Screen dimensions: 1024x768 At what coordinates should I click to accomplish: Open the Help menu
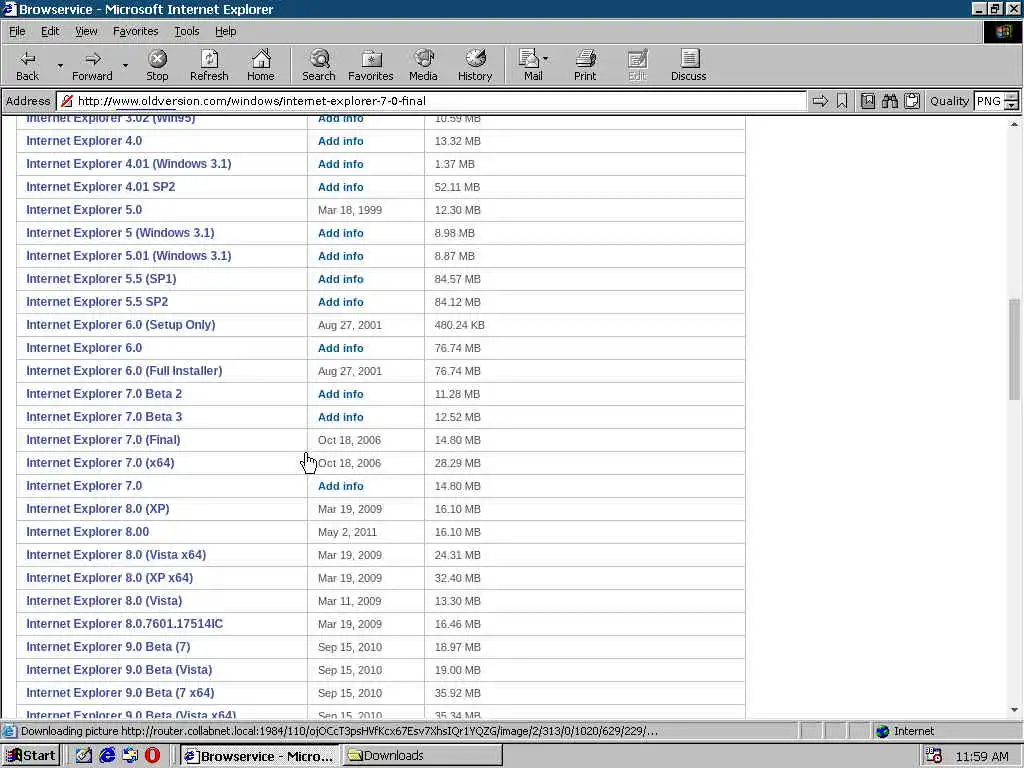225,31
